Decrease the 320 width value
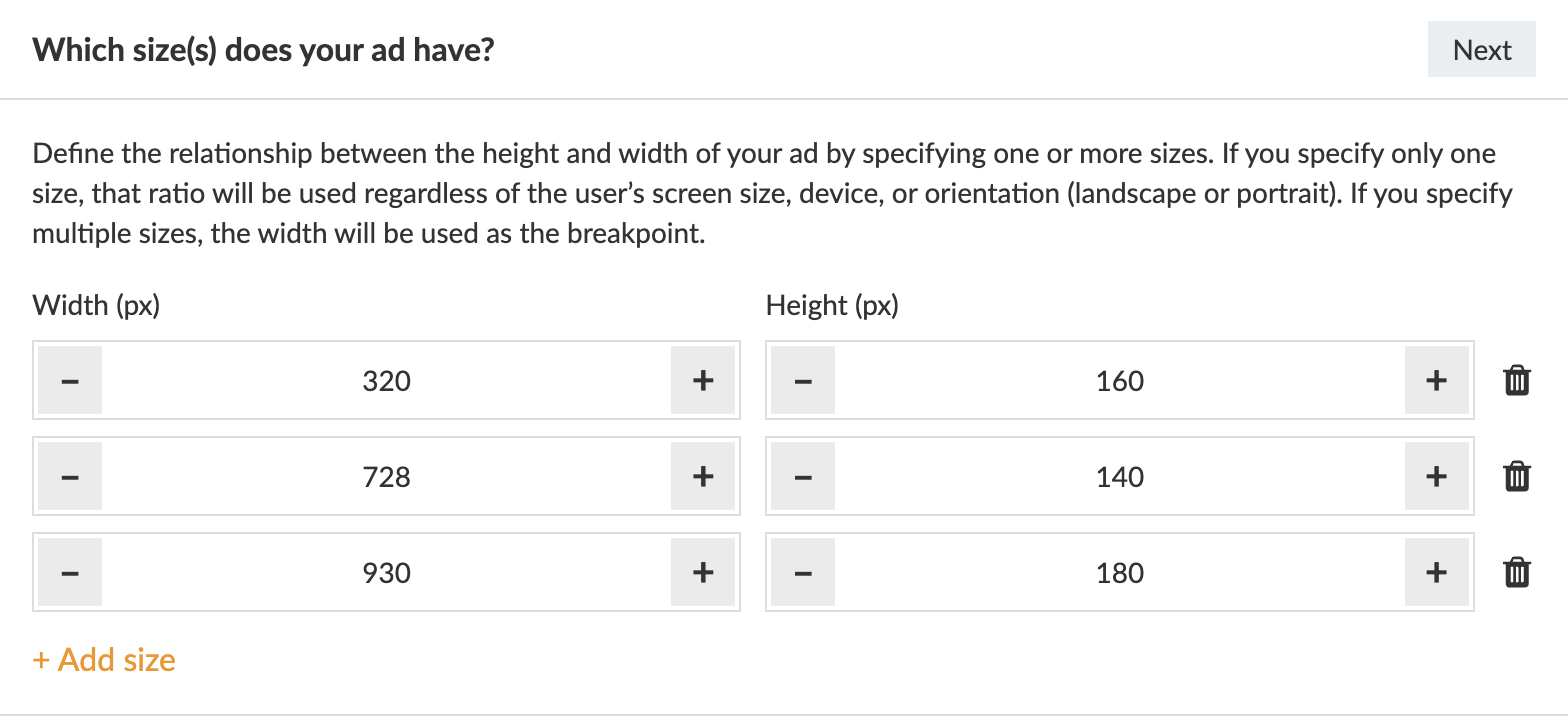 click(x=70, y=380)
